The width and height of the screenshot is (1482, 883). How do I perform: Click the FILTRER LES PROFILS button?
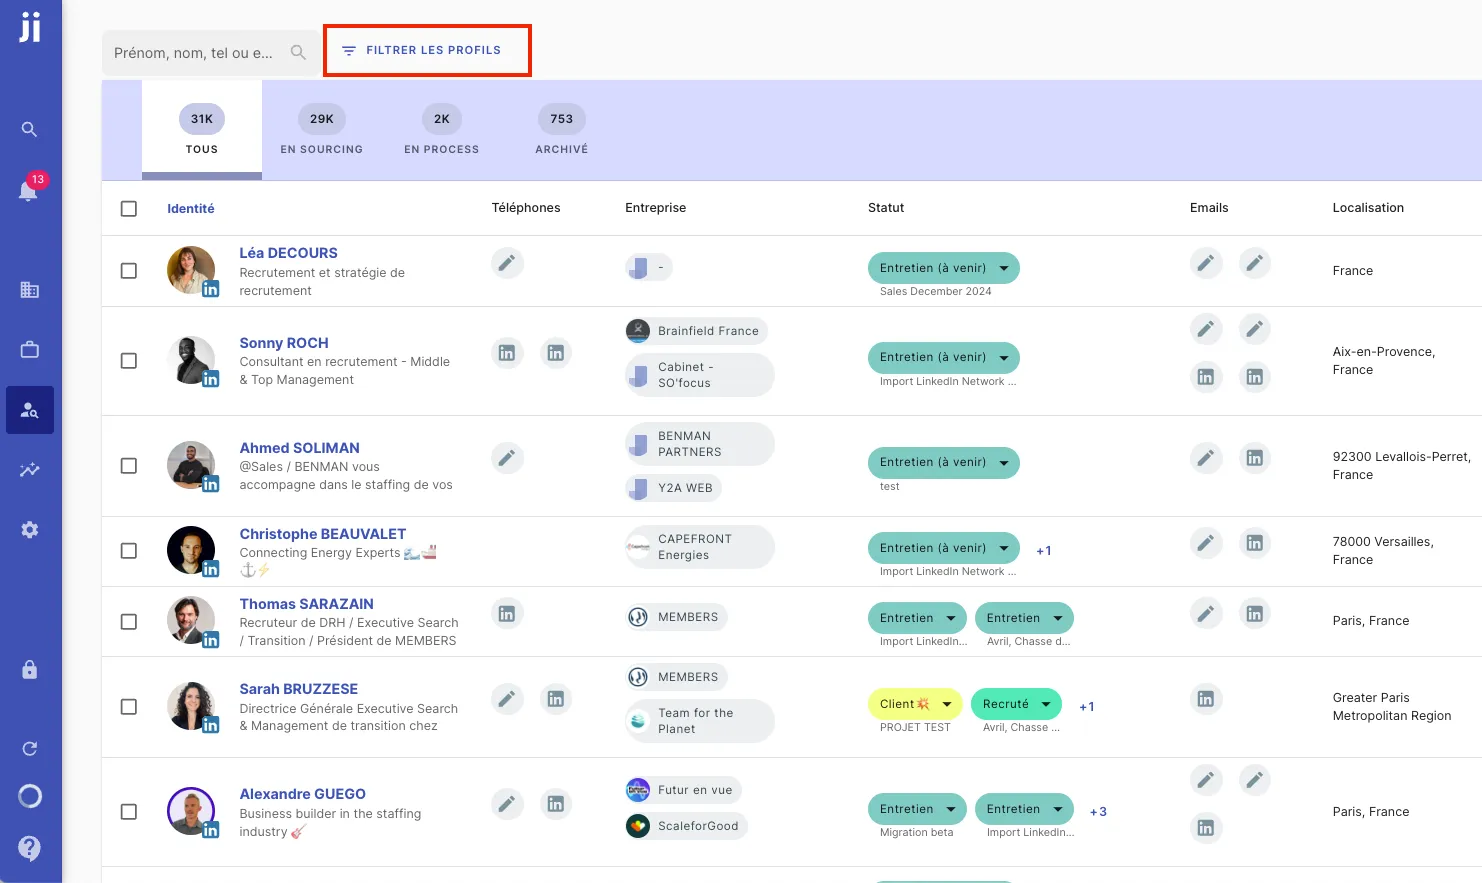(427, 48)
